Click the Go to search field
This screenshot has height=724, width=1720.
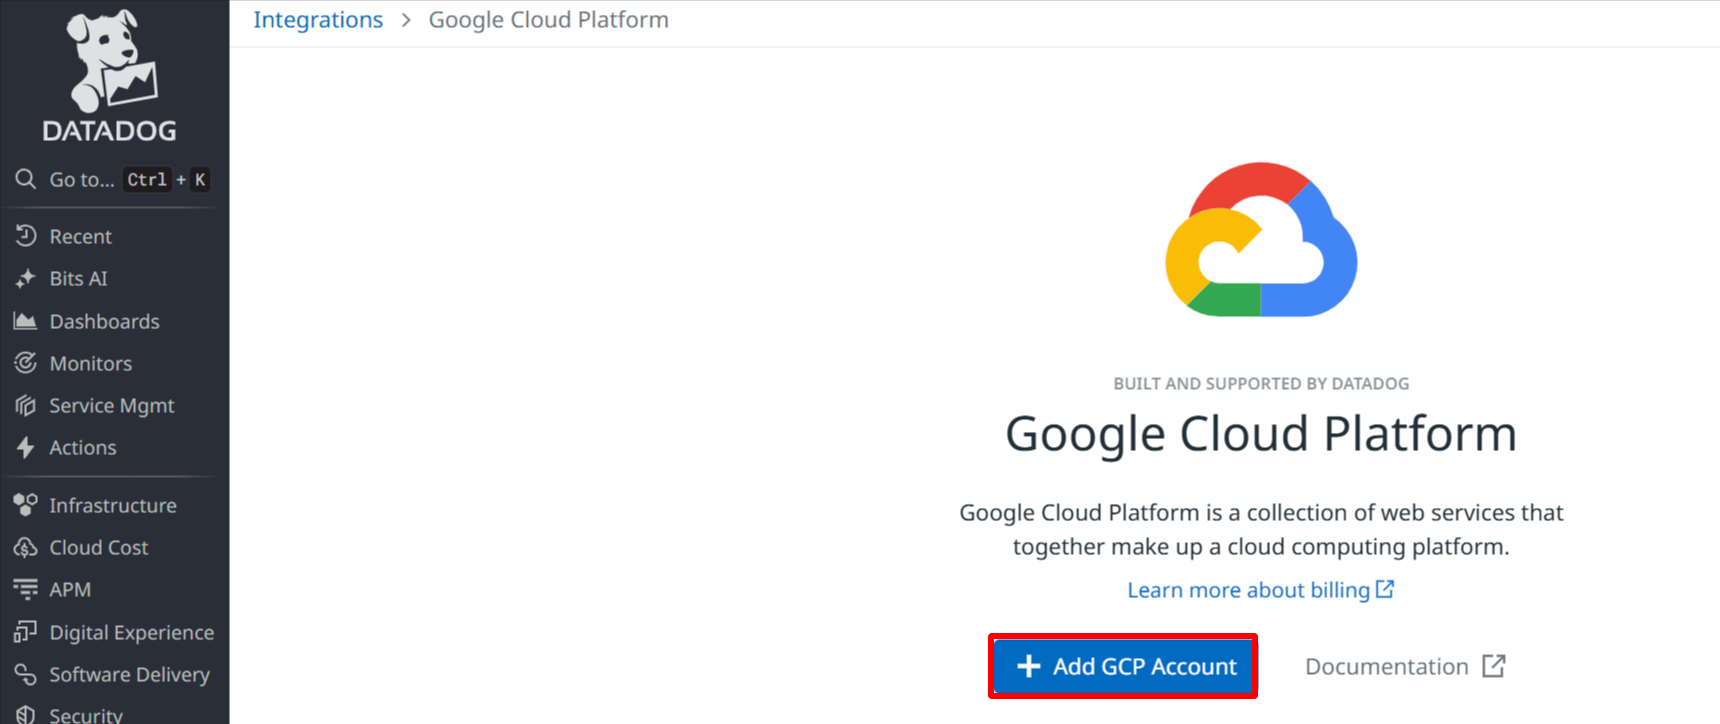82,180
